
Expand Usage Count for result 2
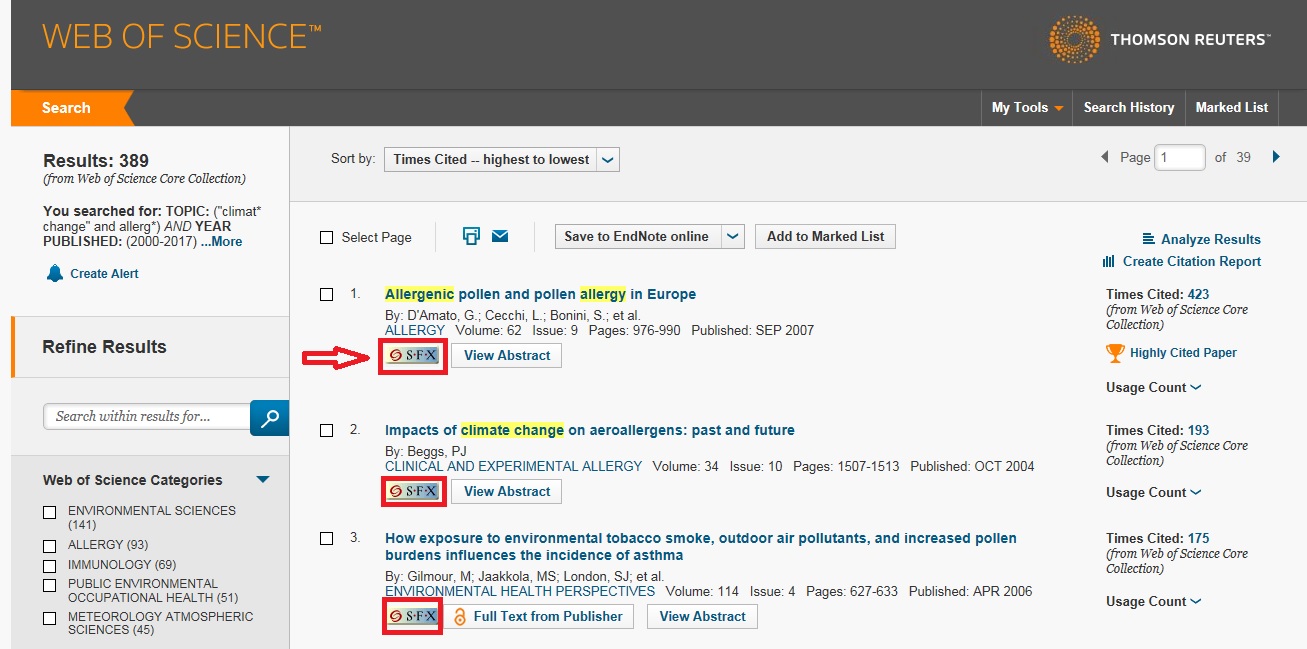1154,492
